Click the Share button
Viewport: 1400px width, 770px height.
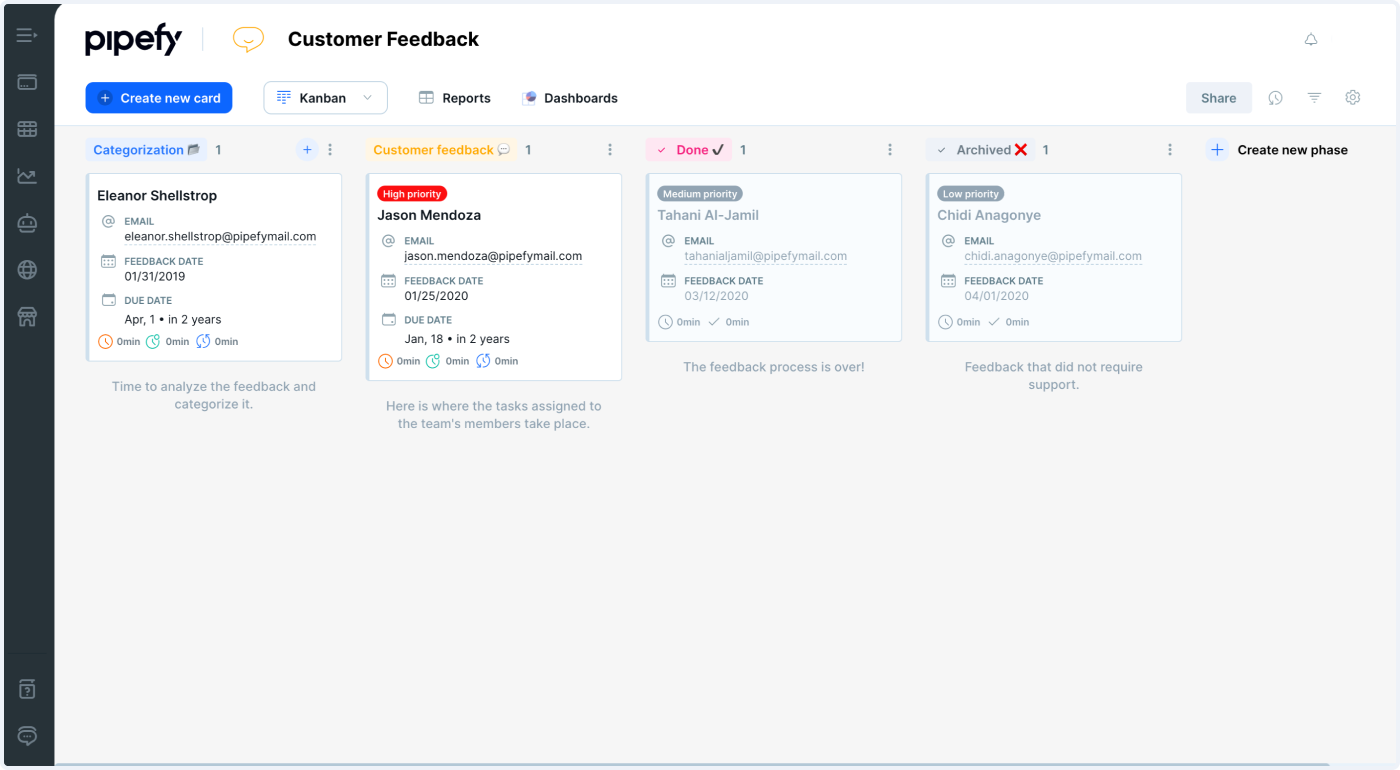pos(1218,97)
